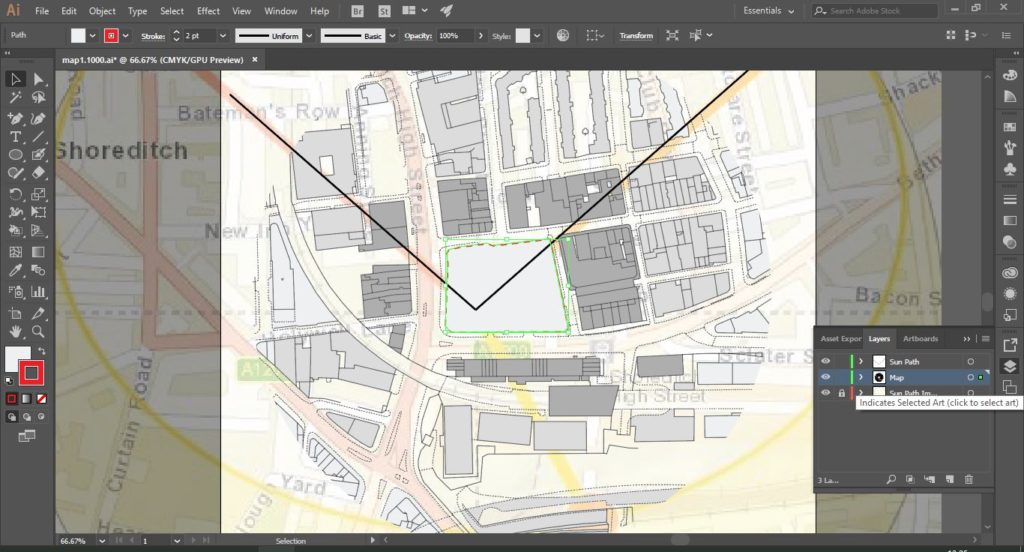
Task: Select the Selection tool (black arrow)
Action: 15,79
